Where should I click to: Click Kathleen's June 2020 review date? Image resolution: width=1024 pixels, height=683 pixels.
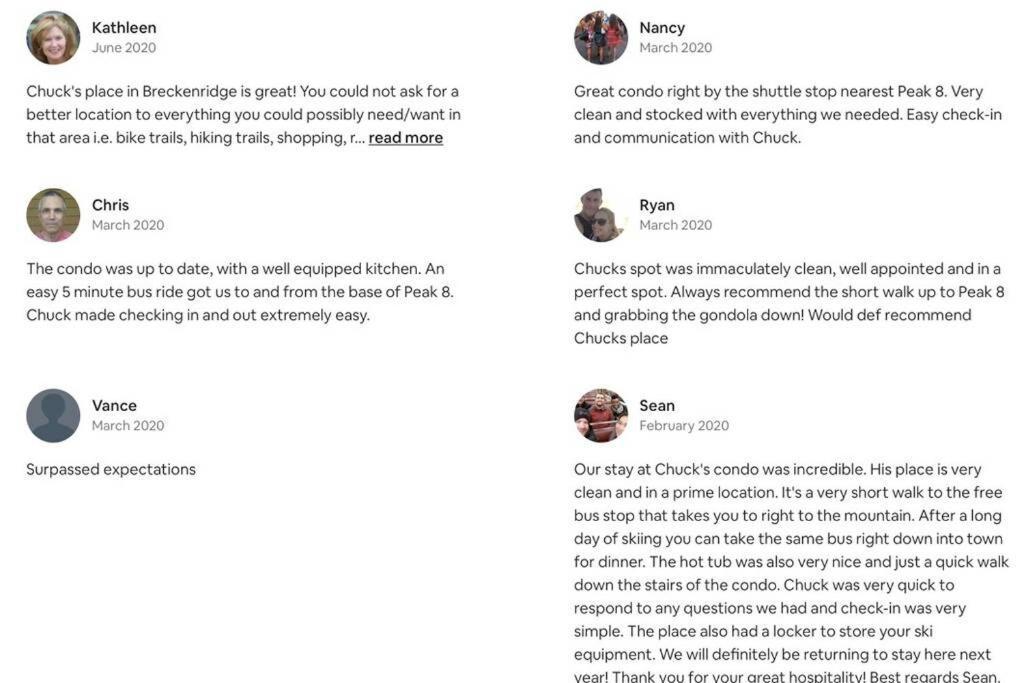tap(123, 48)
